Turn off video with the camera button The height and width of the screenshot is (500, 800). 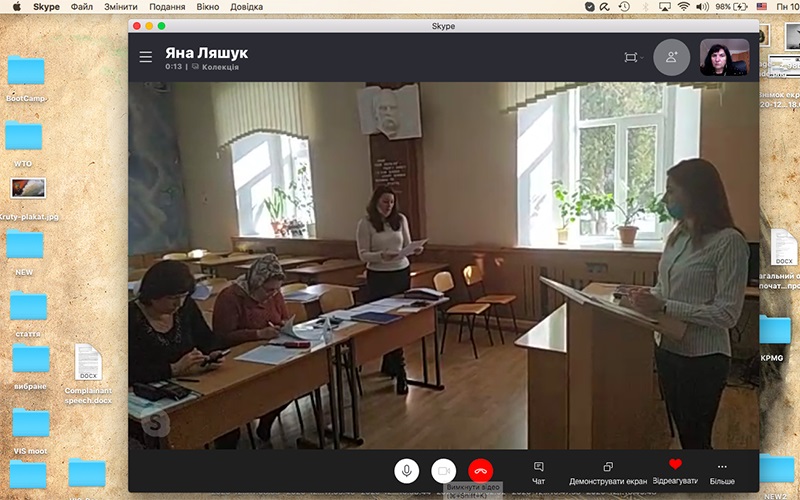(443, 470)
